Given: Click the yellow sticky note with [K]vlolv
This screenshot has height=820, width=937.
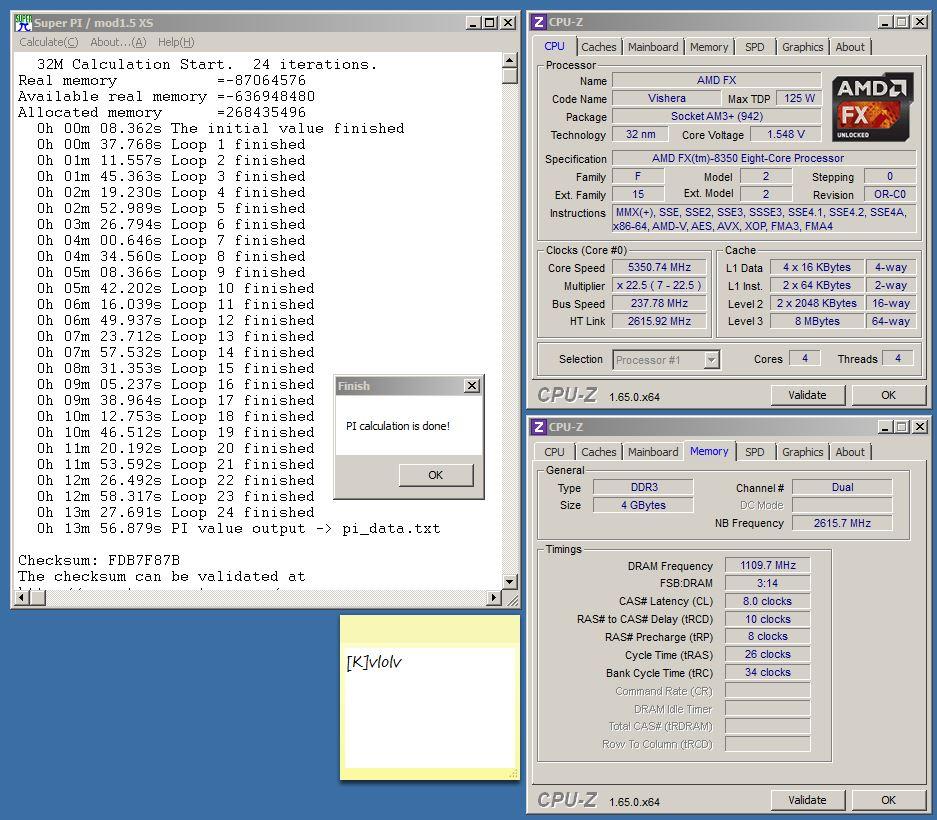Looking at the screenshot, I should coord(429,697).
